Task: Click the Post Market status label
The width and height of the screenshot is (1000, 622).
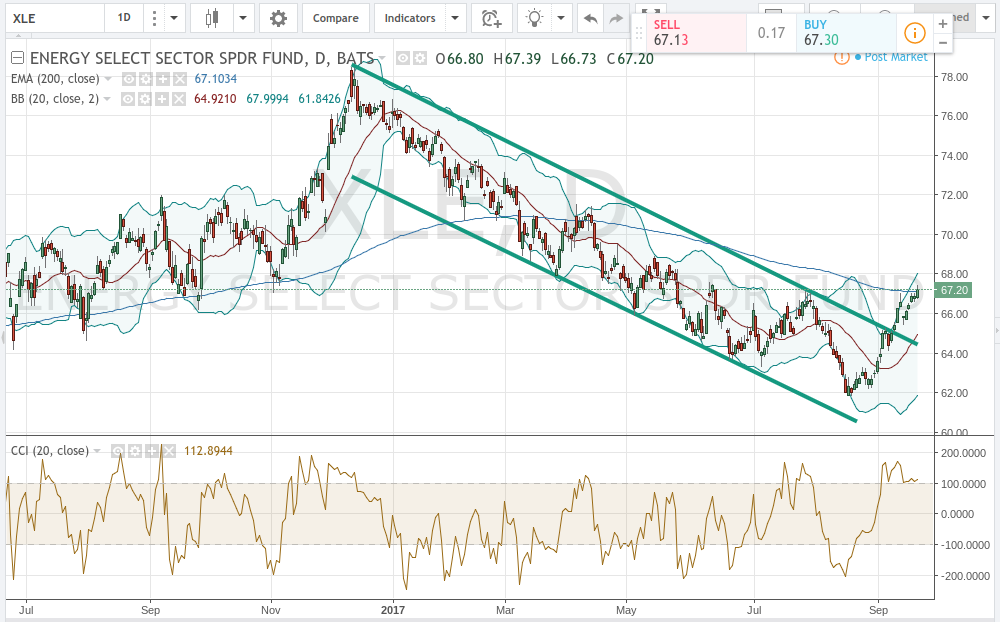Action: 895,57
